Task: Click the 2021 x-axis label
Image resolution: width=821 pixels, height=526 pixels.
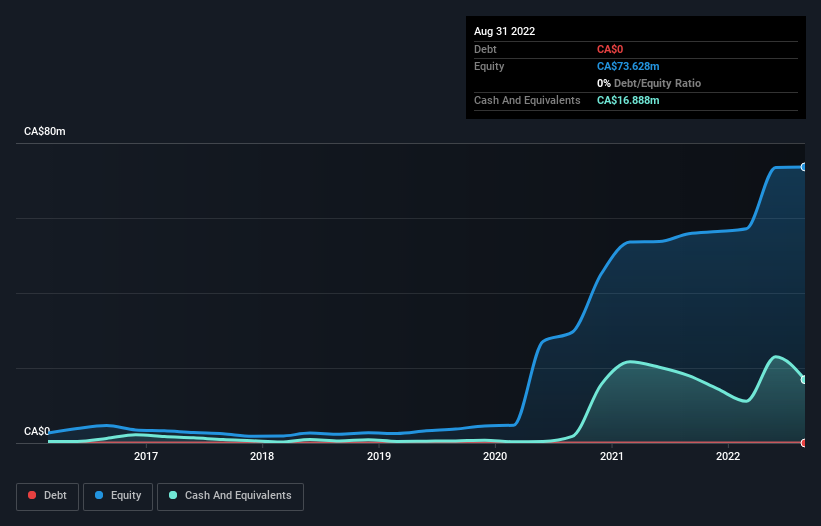Action: point(612,456)
